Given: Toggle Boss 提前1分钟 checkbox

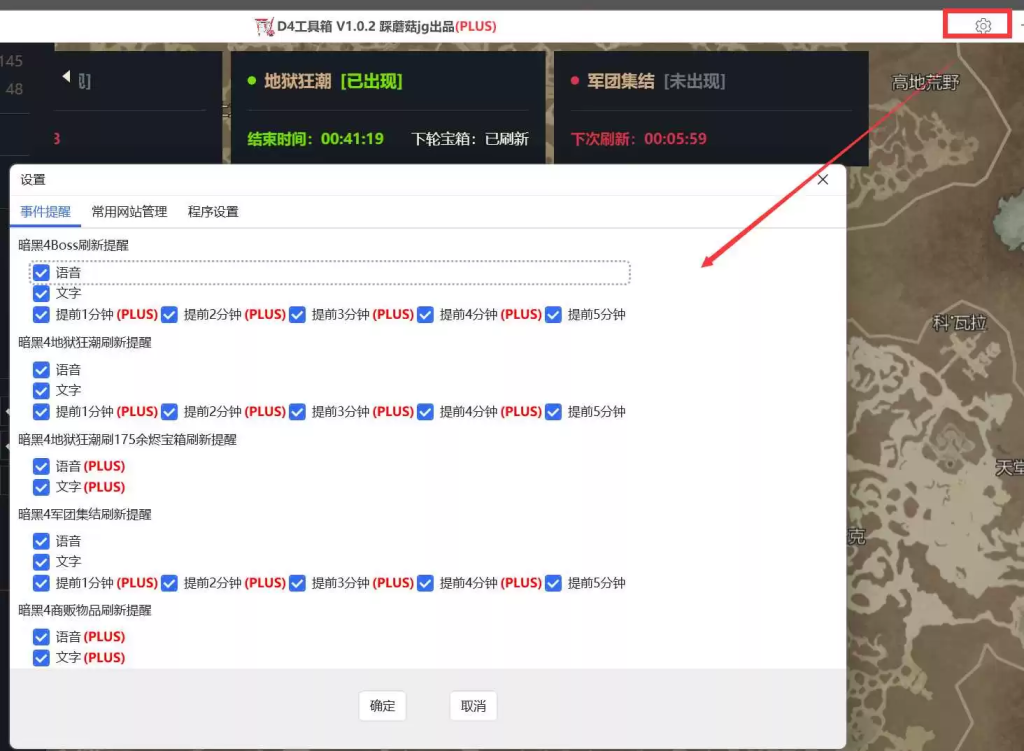Looking at the screenshot, I should point(41,315).
